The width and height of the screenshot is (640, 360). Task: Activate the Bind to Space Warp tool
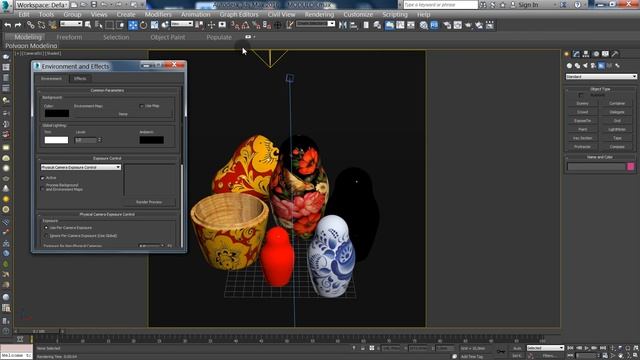point(52,25)
